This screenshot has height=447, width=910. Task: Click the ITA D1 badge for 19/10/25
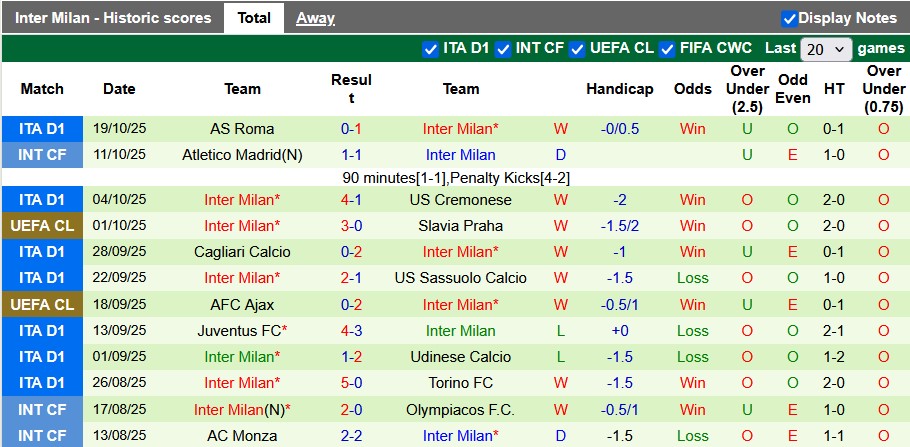(42, 129)
